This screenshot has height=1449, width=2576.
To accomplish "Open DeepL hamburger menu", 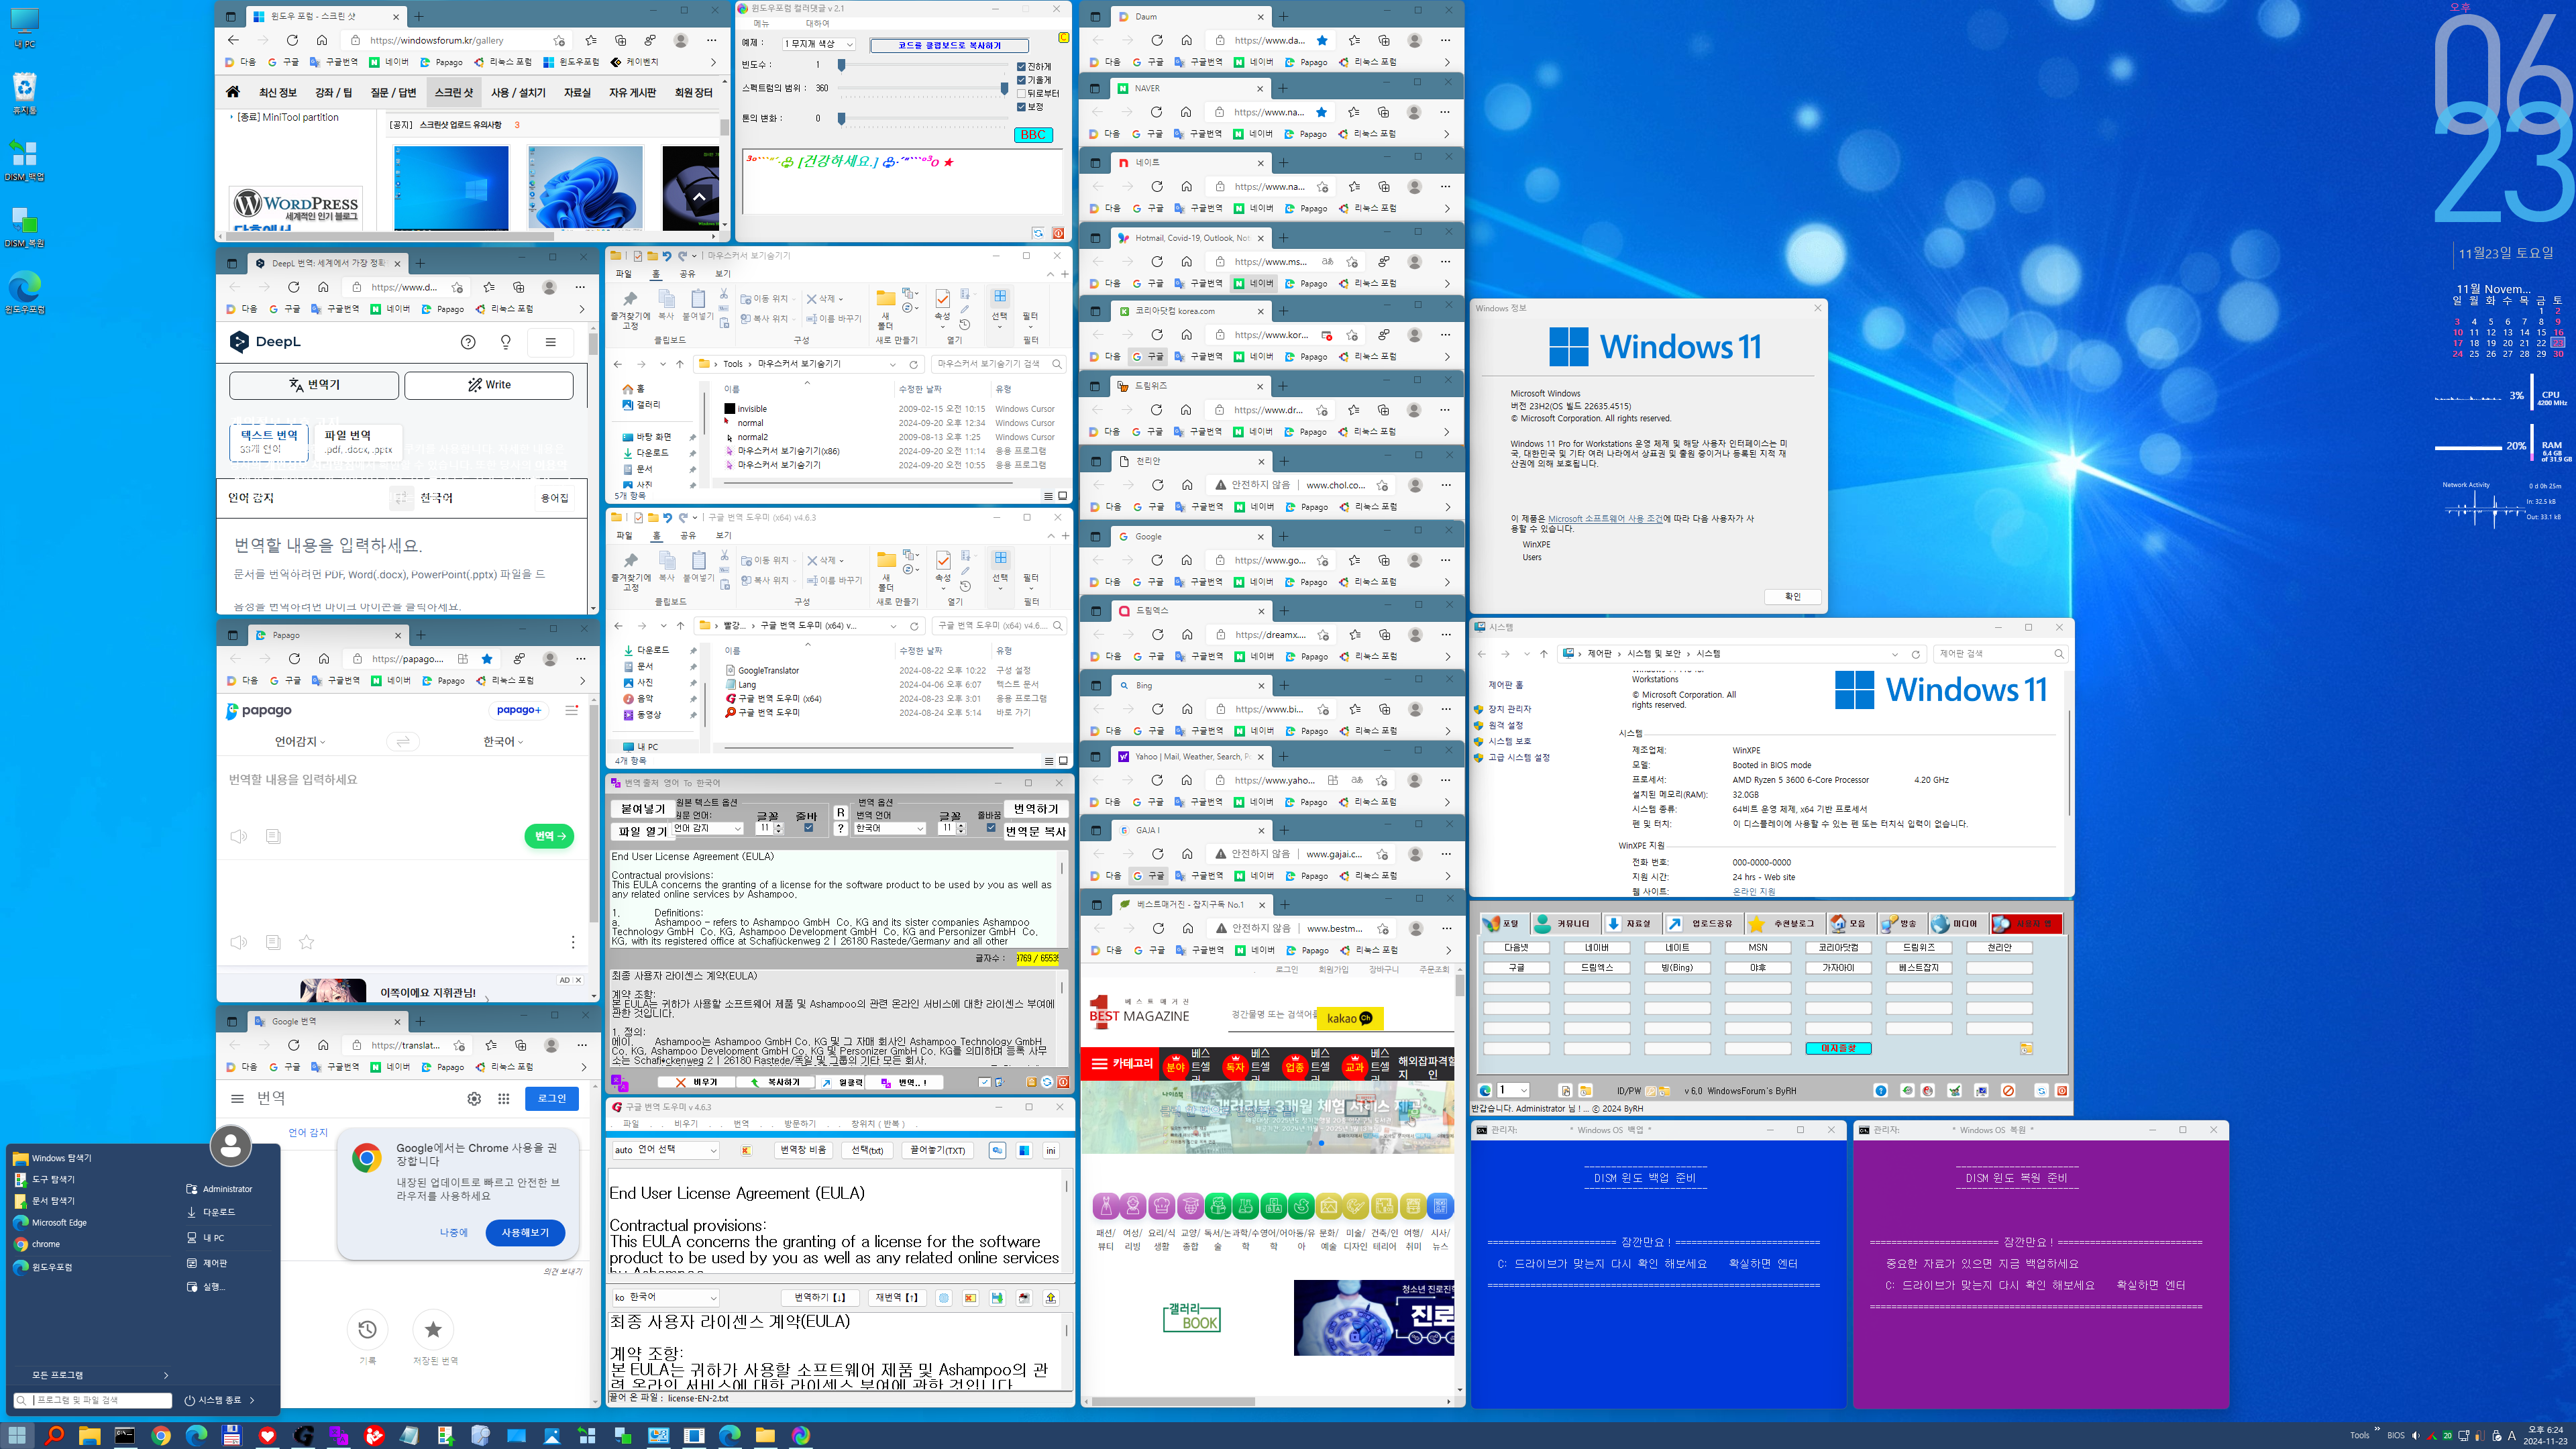I will point(550,342).
